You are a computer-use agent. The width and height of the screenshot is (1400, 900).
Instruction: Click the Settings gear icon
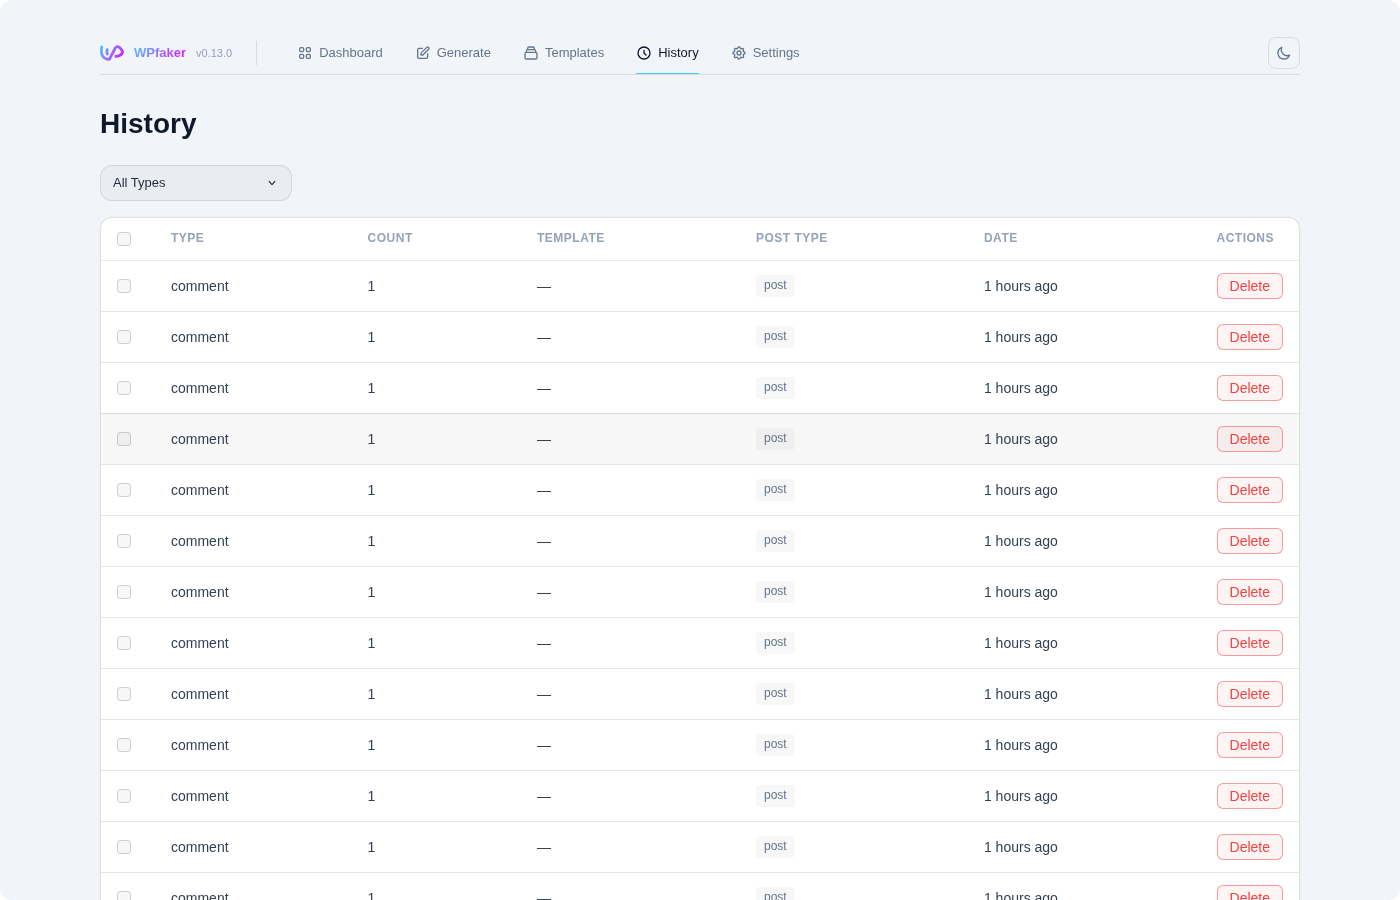[739, 53]
